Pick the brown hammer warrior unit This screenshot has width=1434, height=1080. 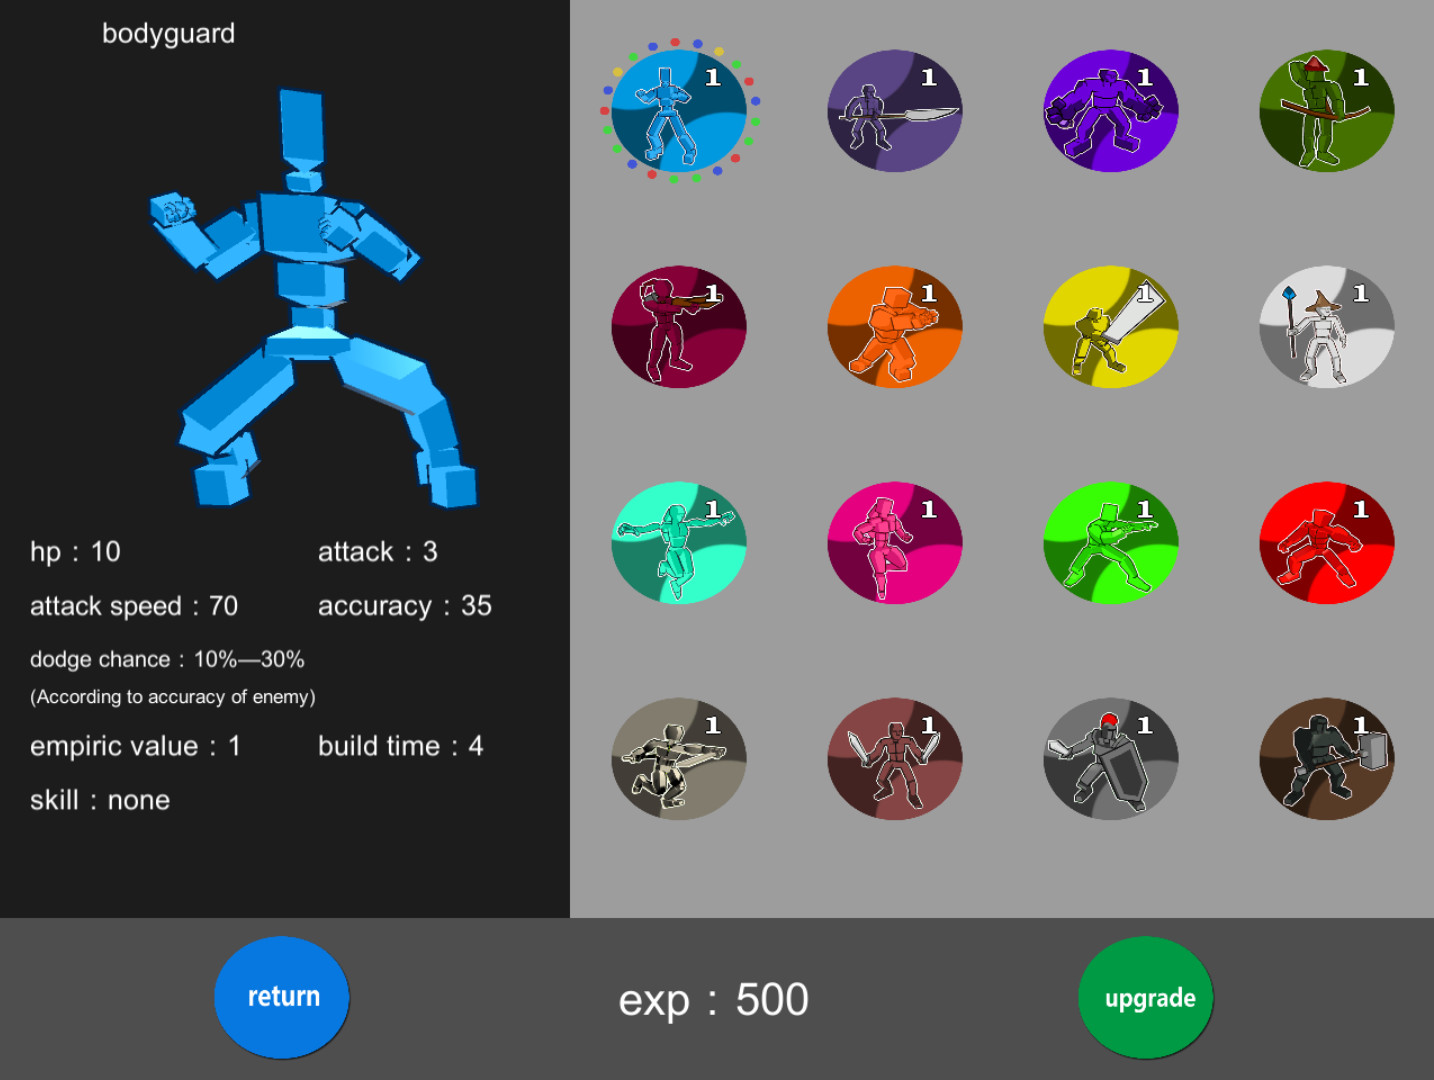click(x=1326, y=759)
